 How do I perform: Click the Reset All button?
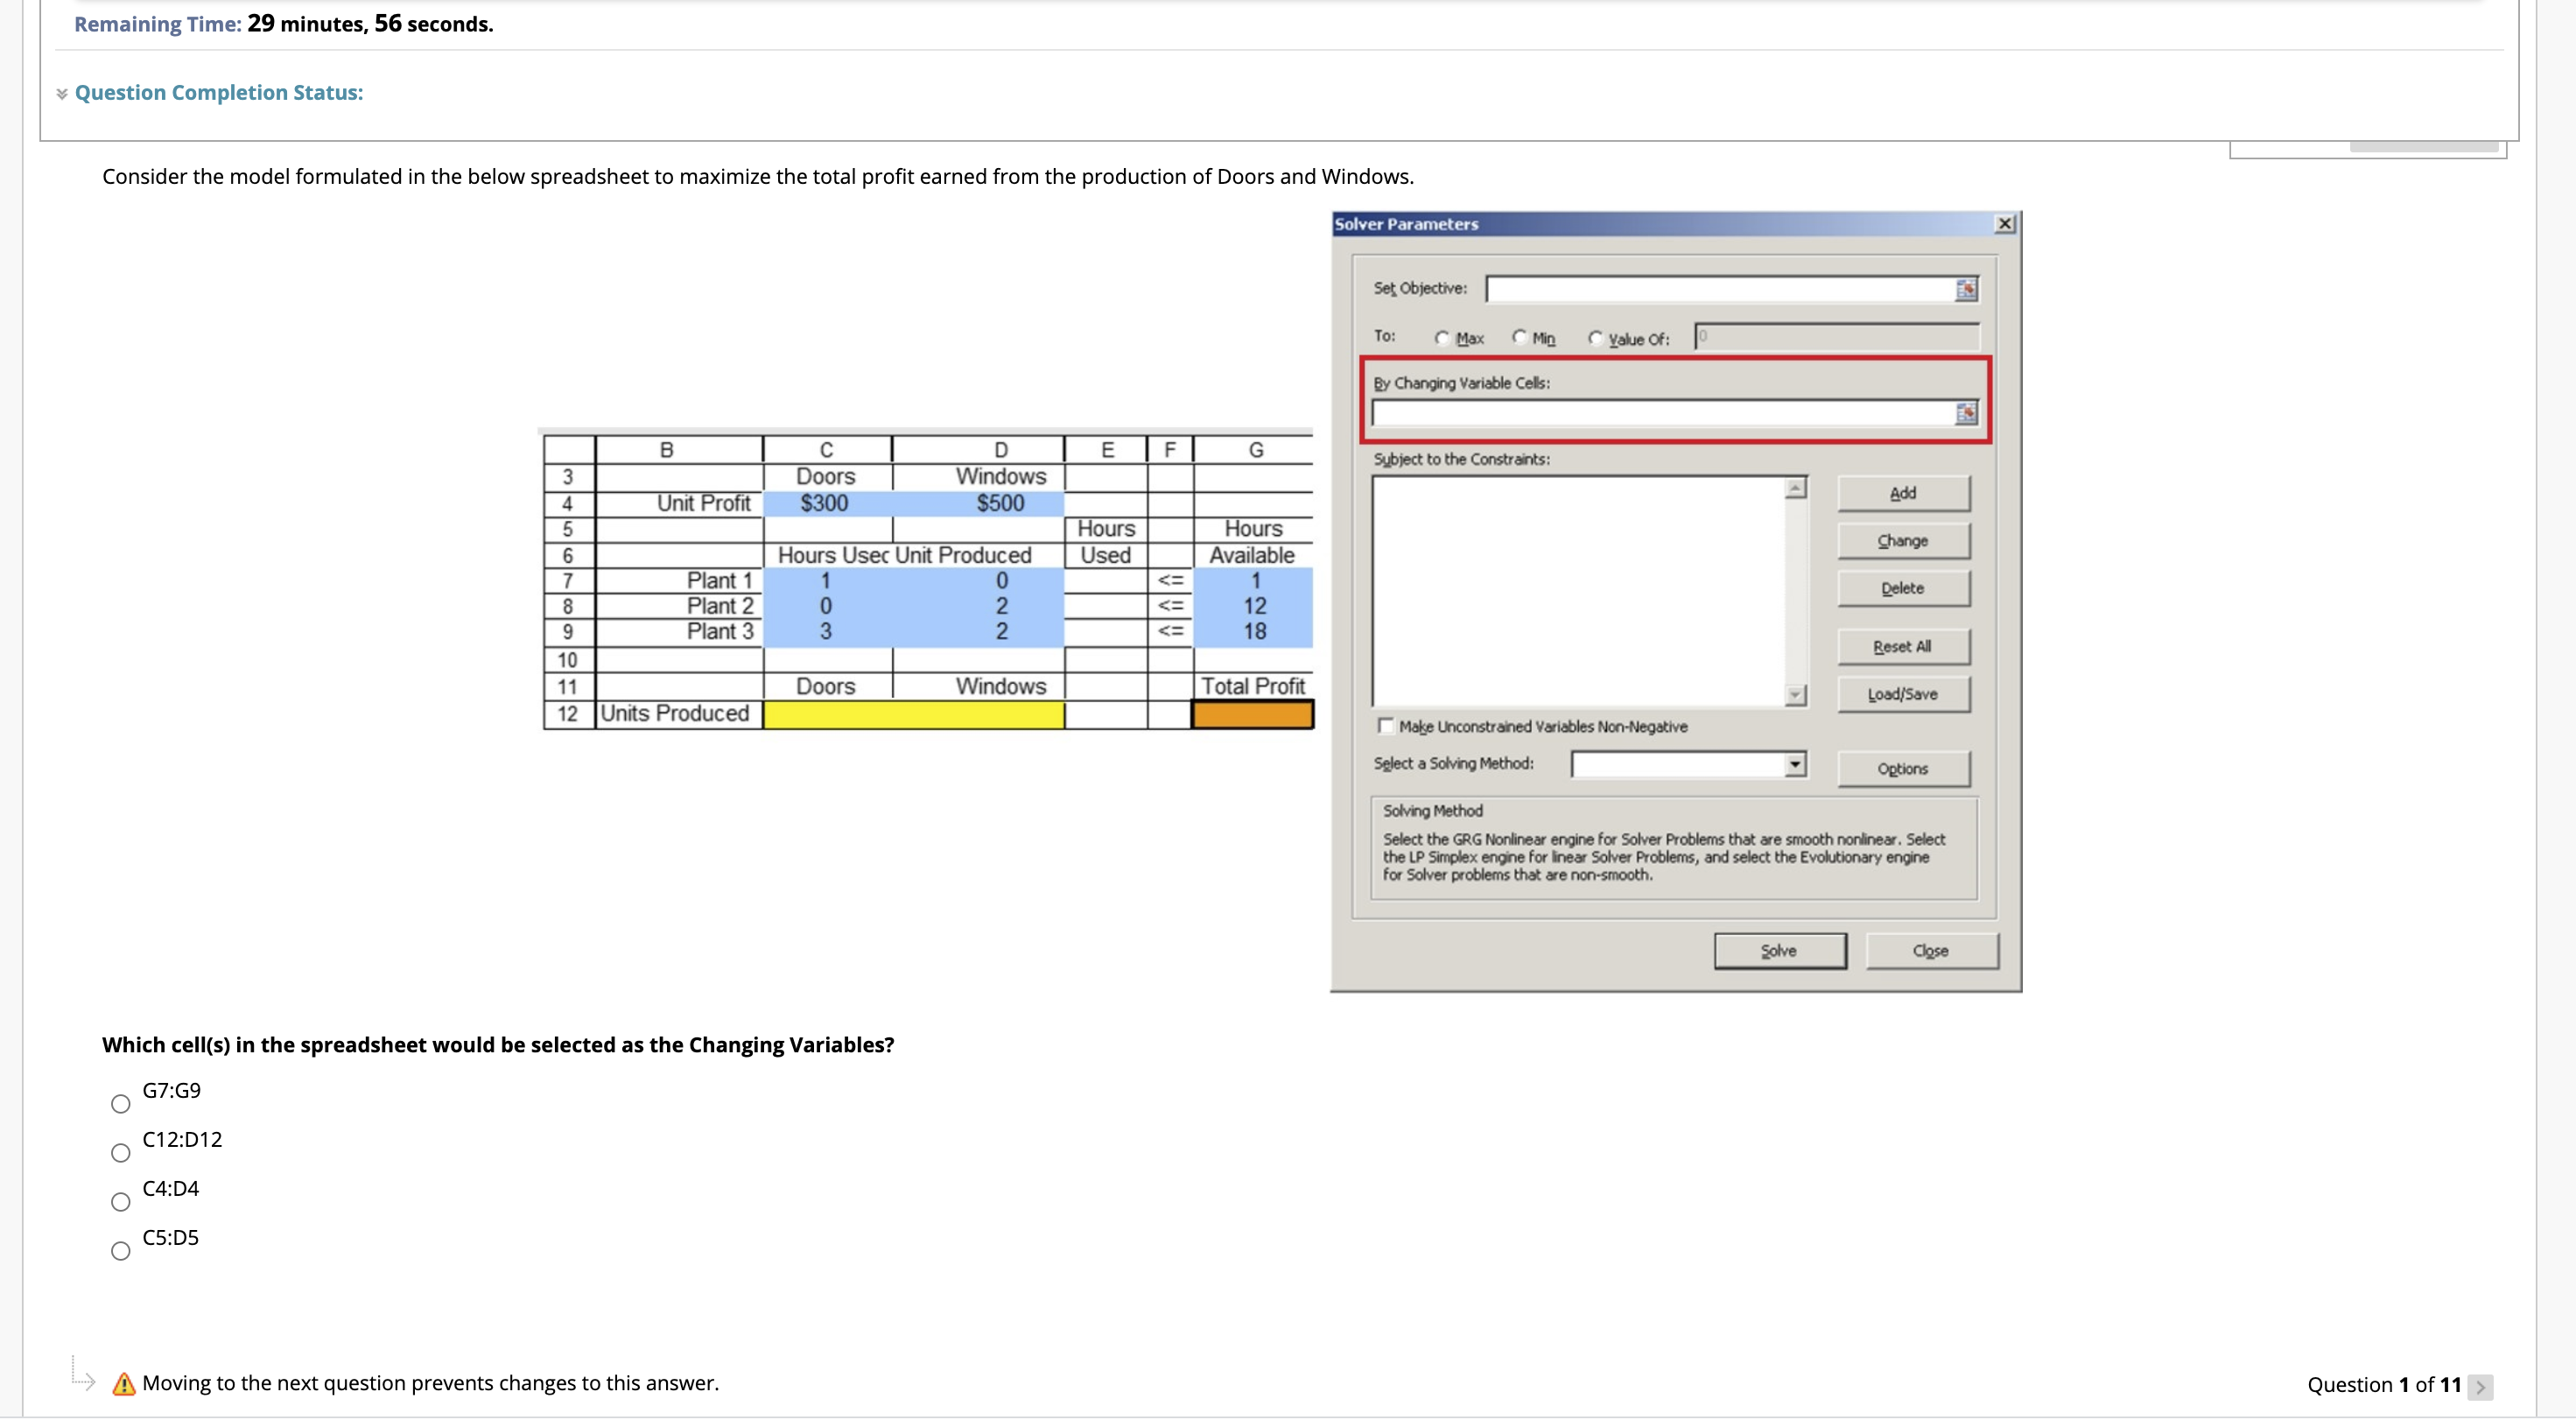pos(1902,645)
